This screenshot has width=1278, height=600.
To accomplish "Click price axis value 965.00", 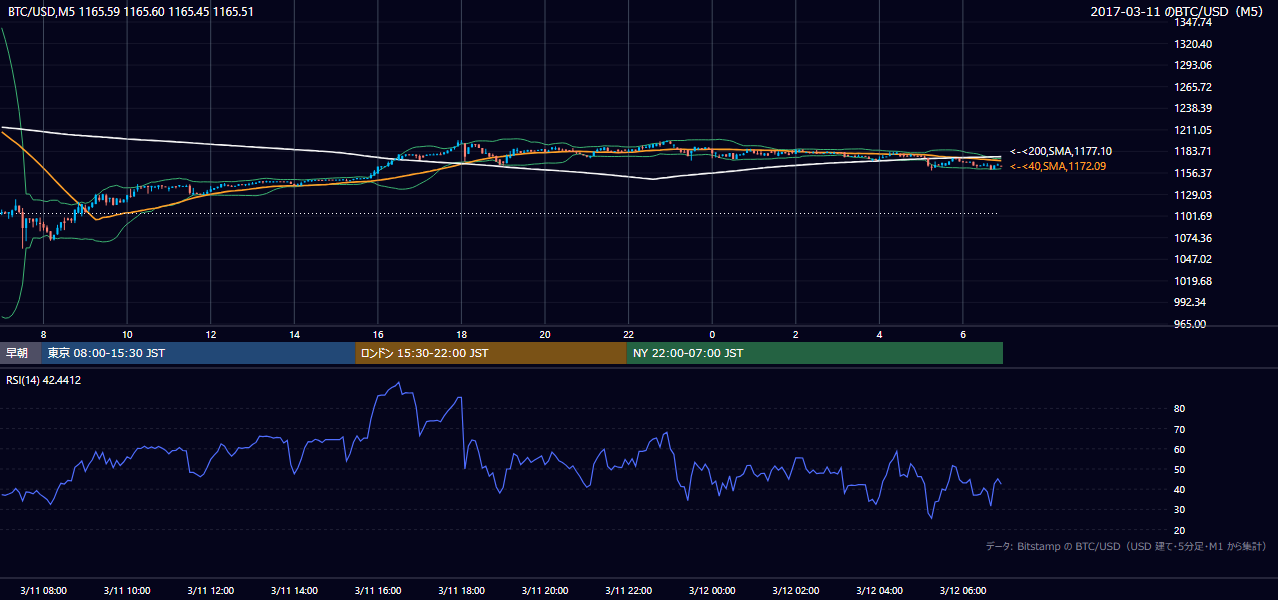I will [1192, 324].
